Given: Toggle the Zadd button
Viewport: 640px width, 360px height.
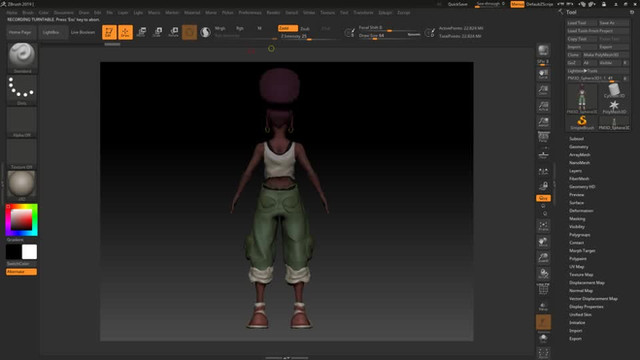Looking at the screenshot, I should [x=288, y=28].
